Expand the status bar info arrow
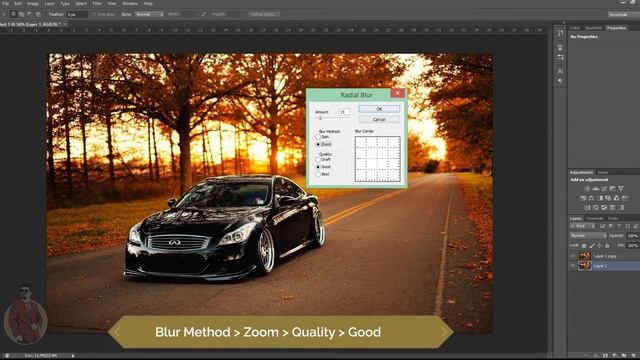This screenshot has width=640, height=360. pyautogui.click(x=73, y=356)
